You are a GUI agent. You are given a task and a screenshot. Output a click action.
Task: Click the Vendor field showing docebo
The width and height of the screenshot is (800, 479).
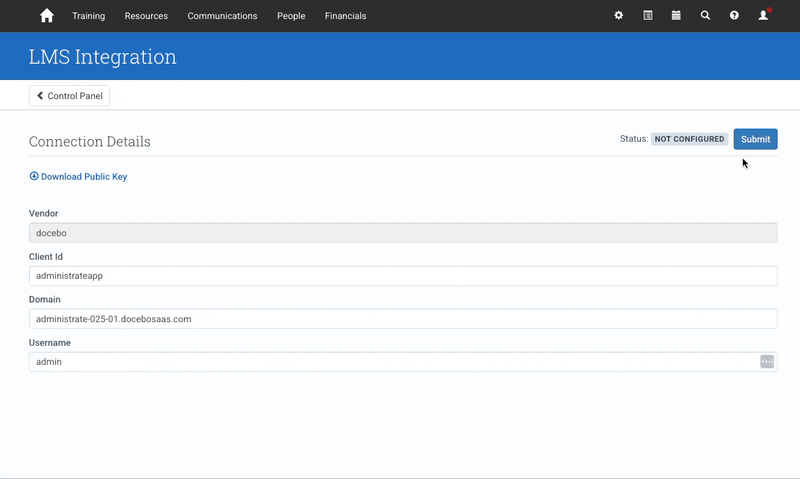tap(403, 233)
